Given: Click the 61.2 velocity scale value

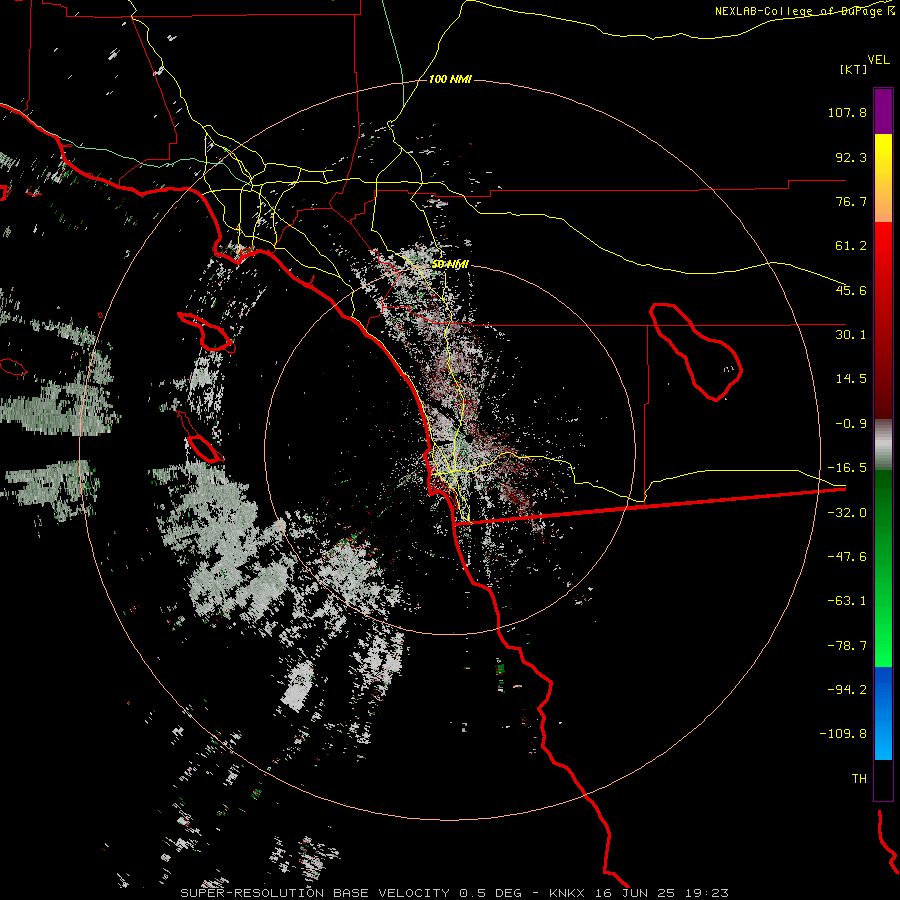Looking at the screenshot, I should point(851,246).
